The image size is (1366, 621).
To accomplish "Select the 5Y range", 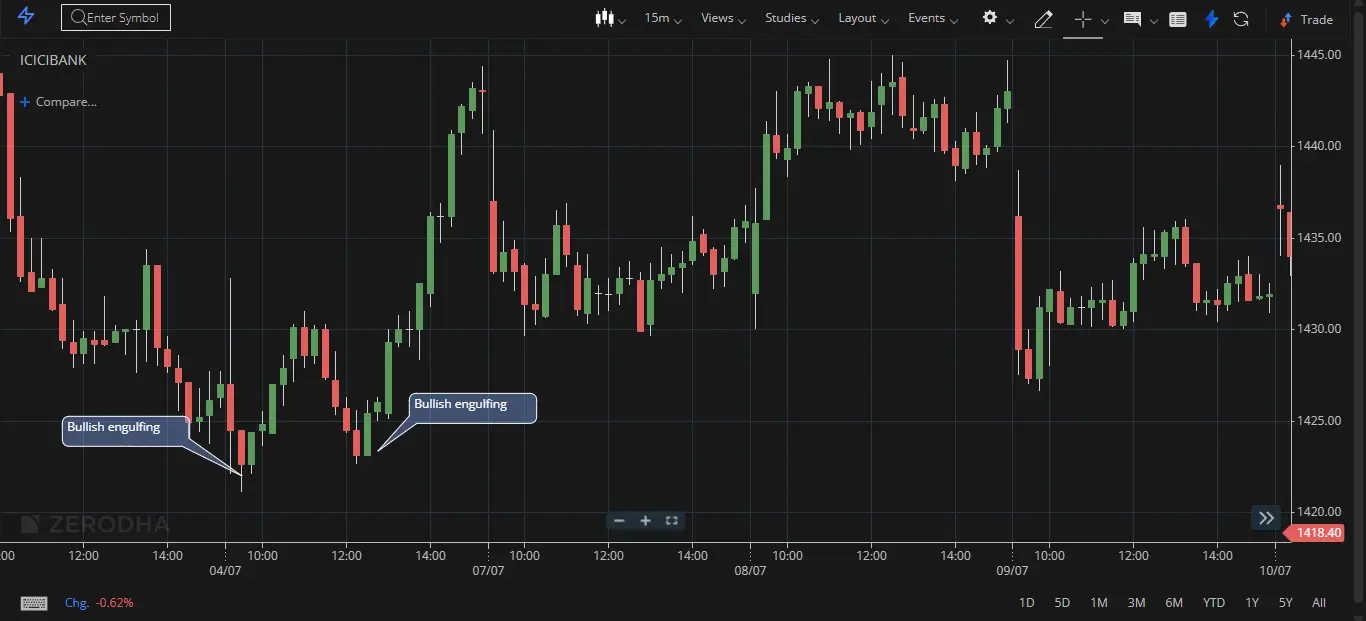I will coord(1285,603).
